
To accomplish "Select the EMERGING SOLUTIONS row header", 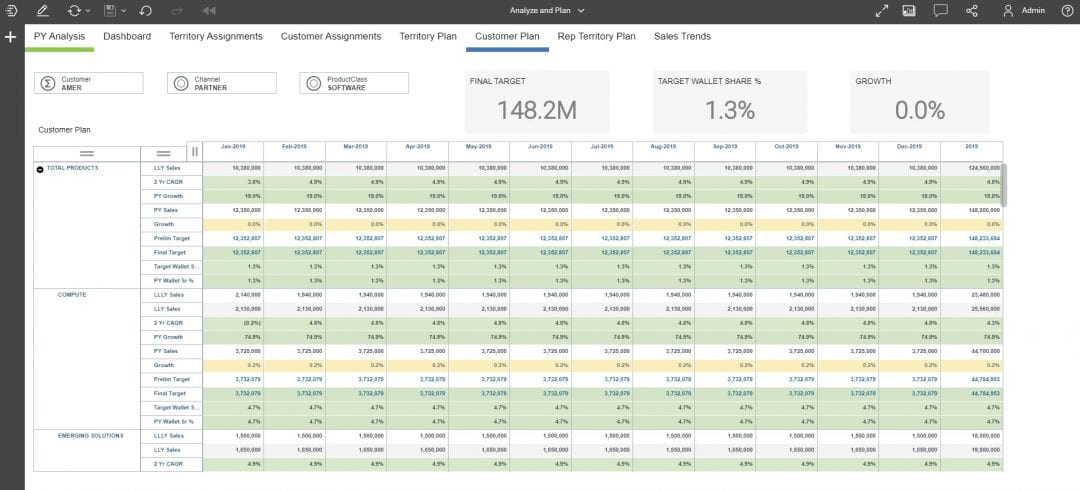I will (90, 436).
